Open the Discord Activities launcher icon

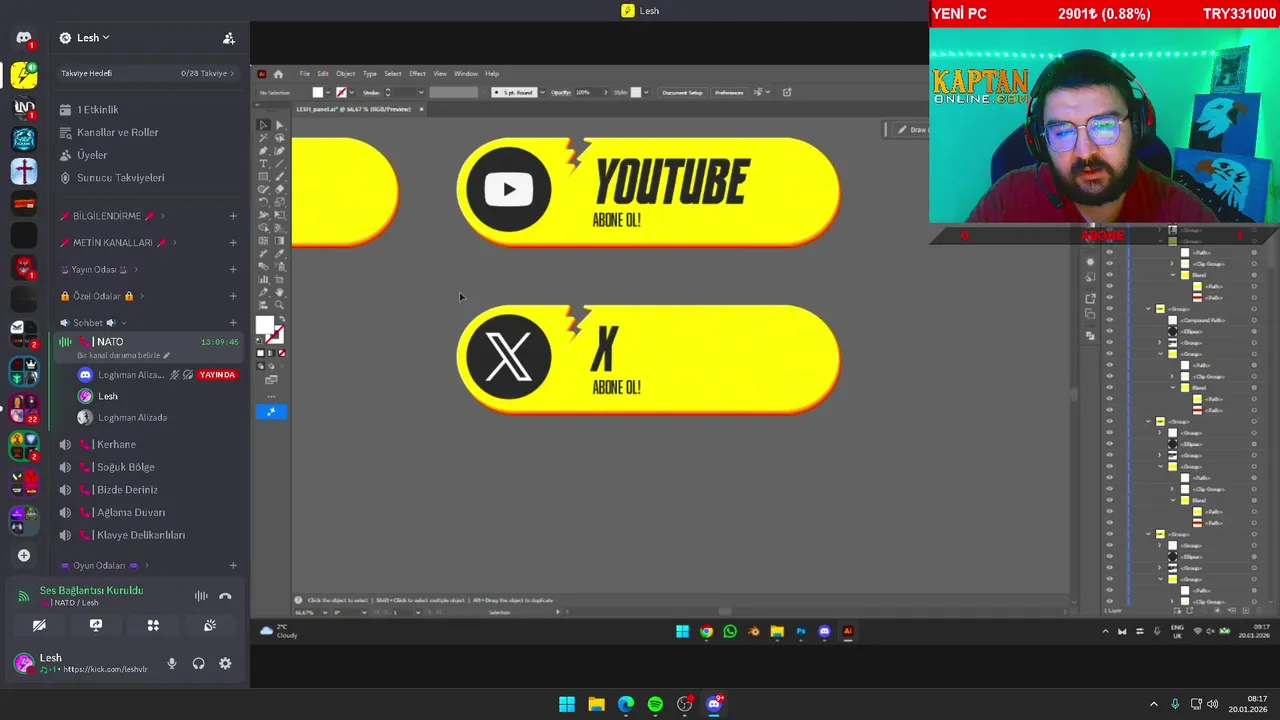(x=153, y=625)
